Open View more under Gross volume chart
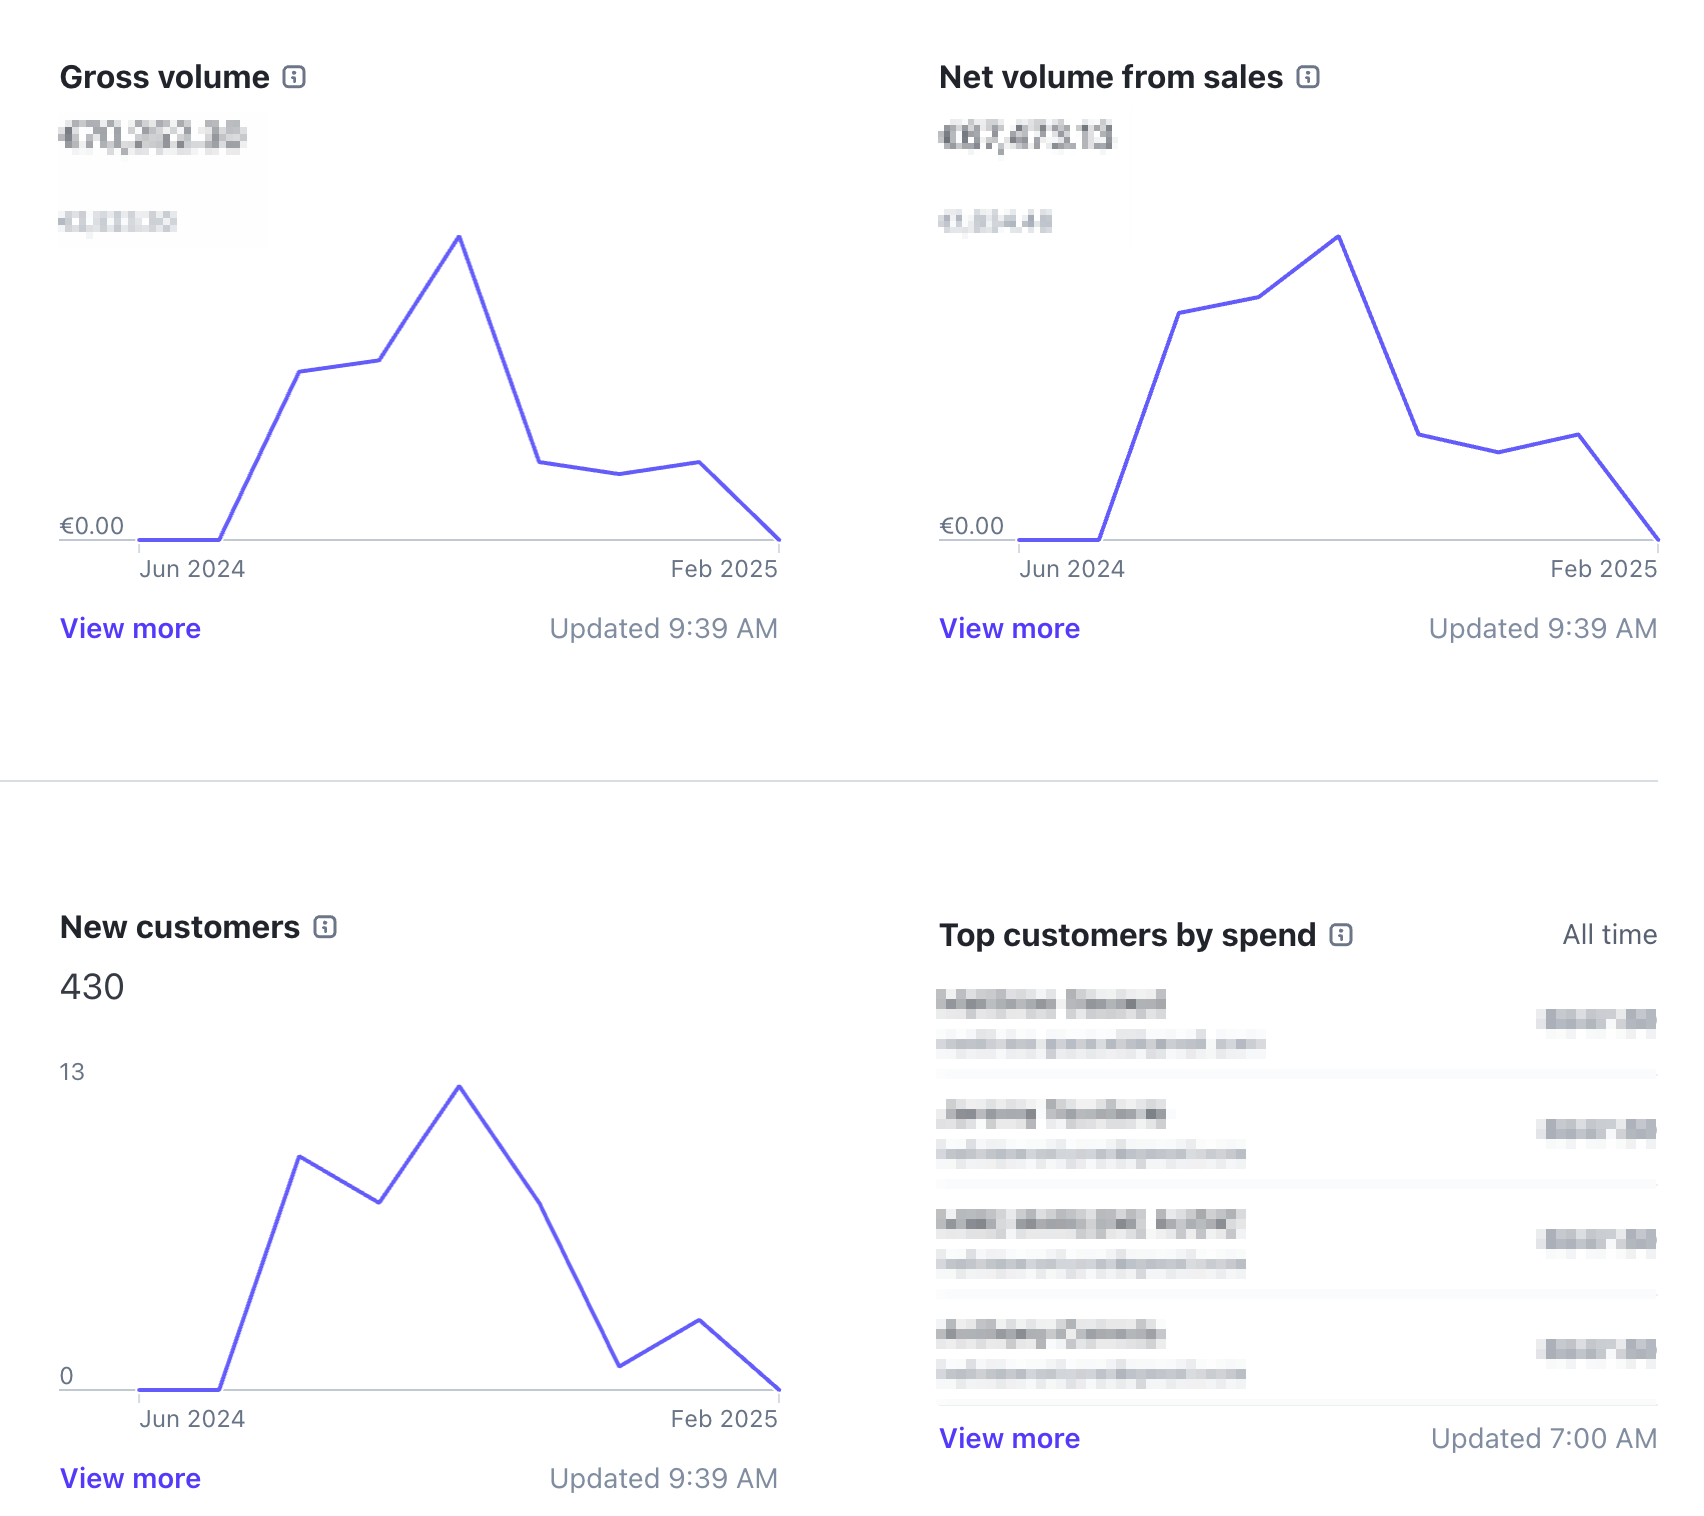This screenshot has width=1704, height=1516. tap(130, 628)
